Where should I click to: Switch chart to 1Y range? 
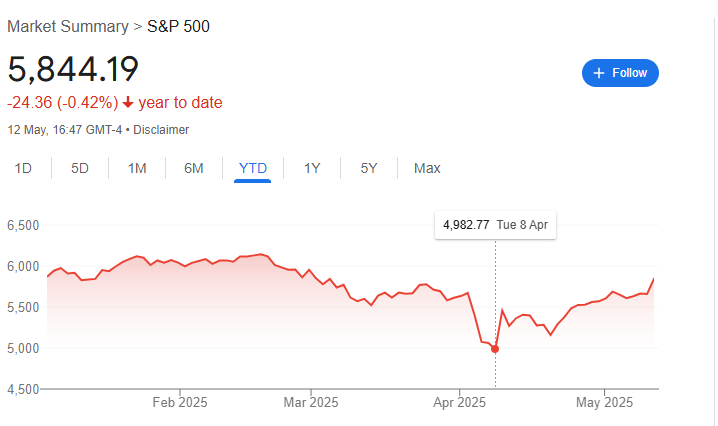tap(312, 168)
